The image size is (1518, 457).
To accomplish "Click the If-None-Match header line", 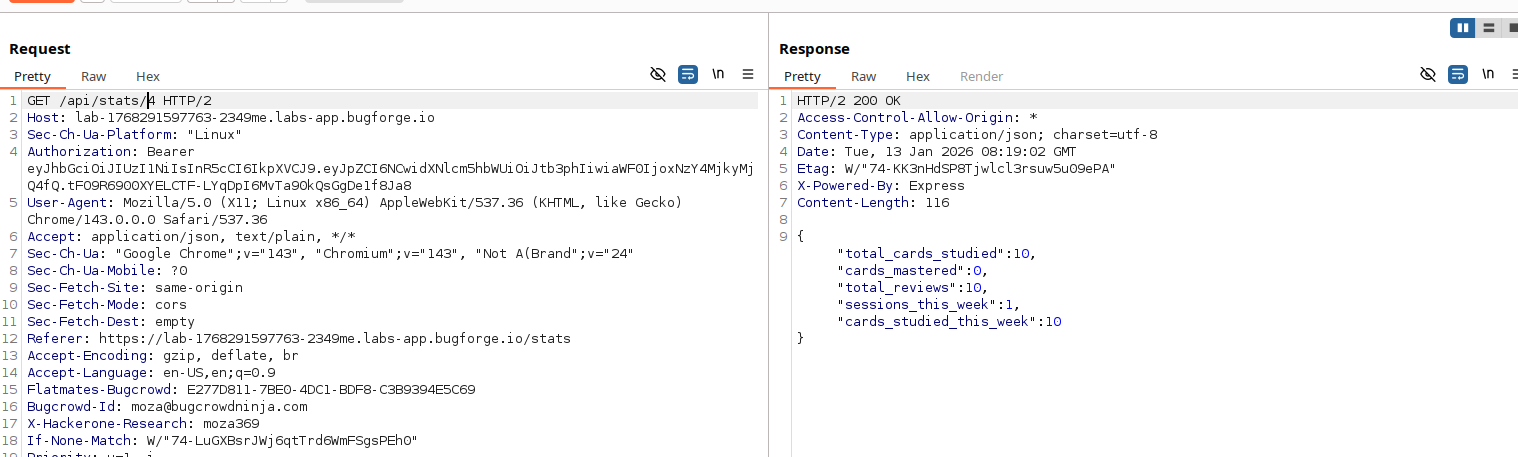I will (x=222, y=441).
